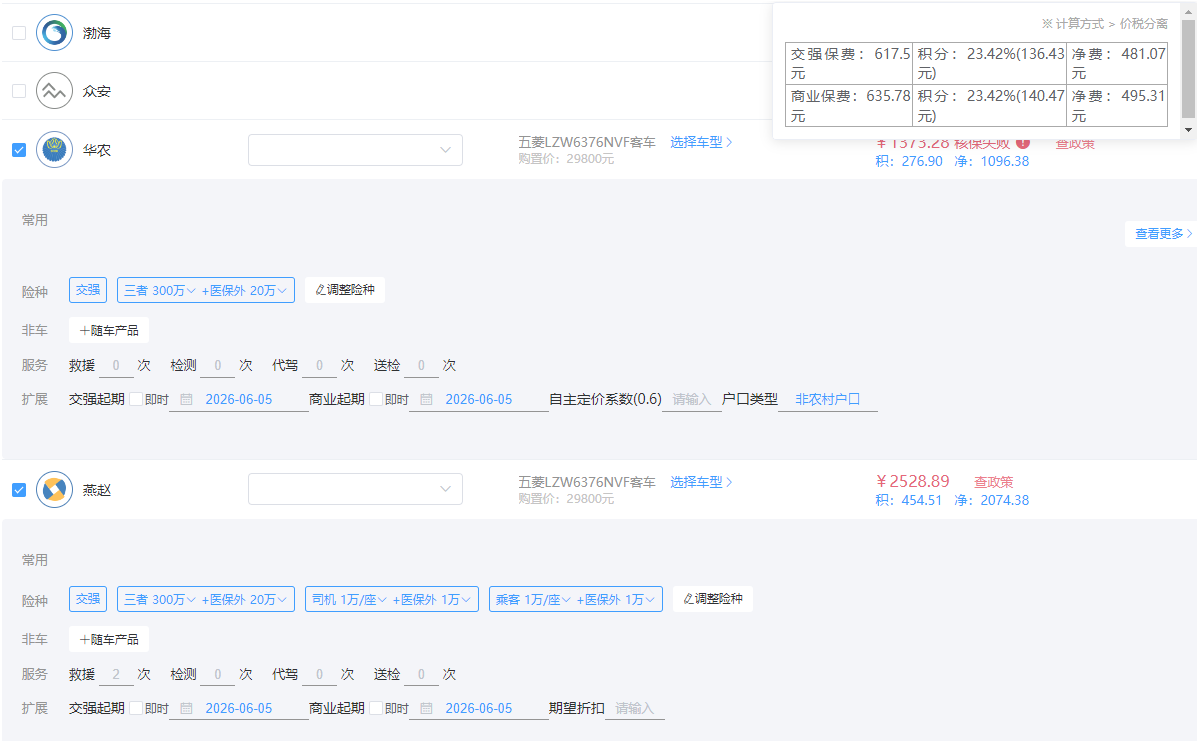This screenshot has width=1197, height=748.
Task: Click 检测 count field in 华农 section
Action: pos(218,366)
